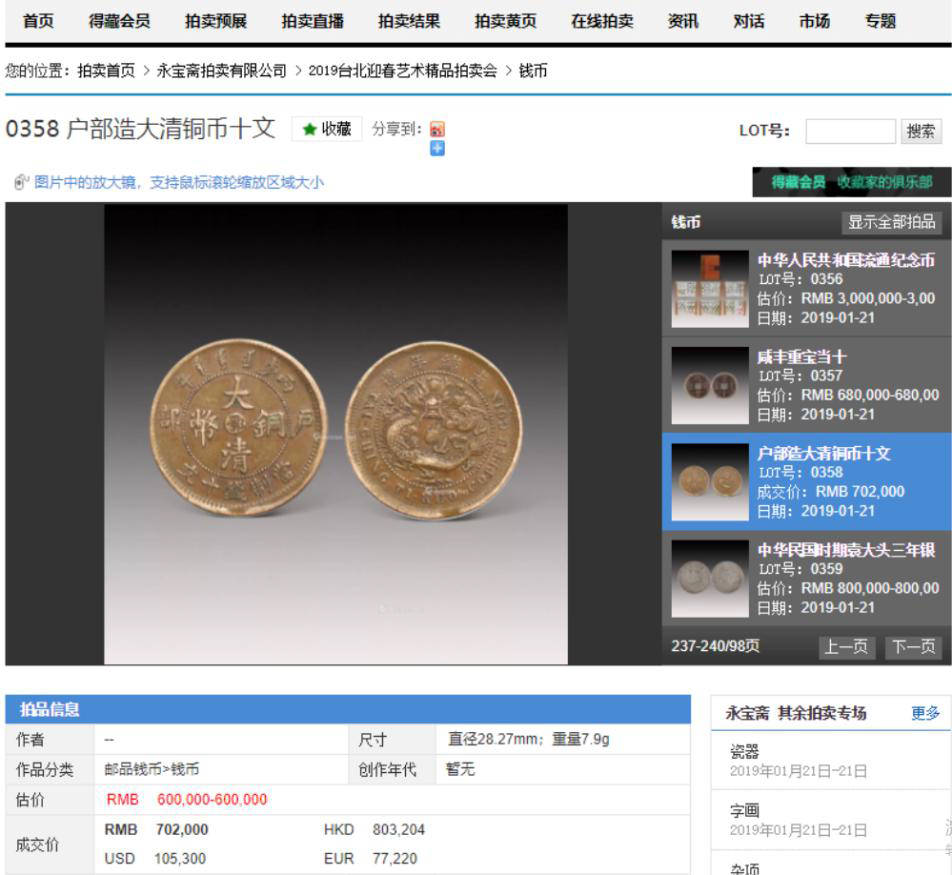
Task: Click the green star to favorite this lot
Action: [310, 129]
